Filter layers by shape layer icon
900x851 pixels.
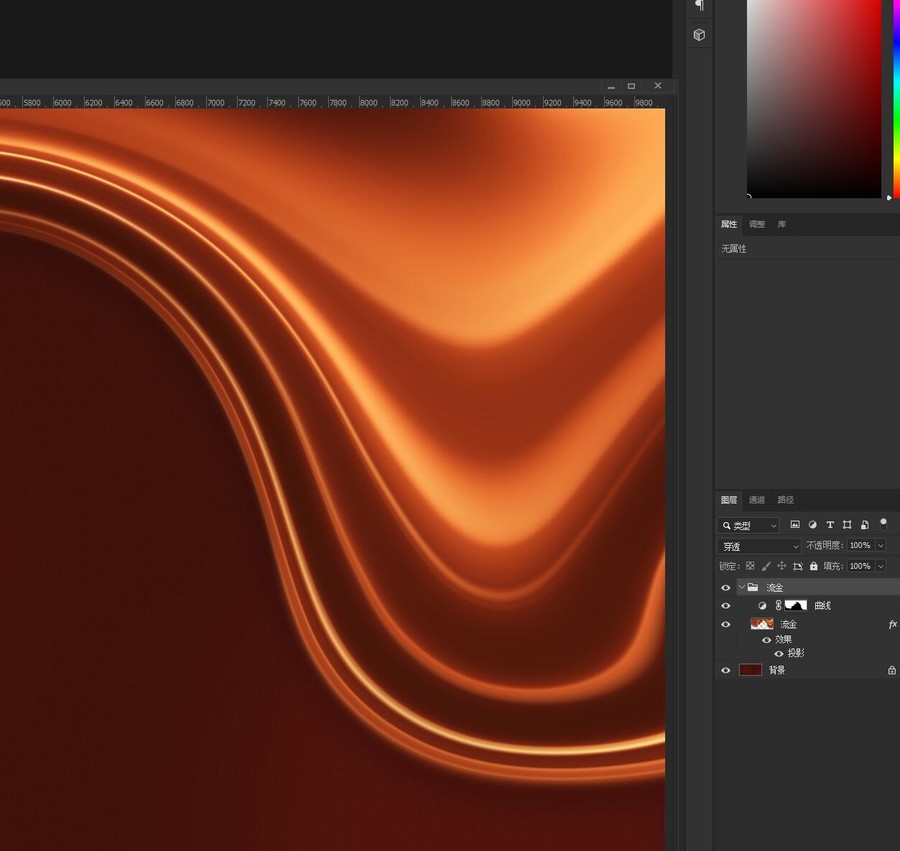[847, 524]
